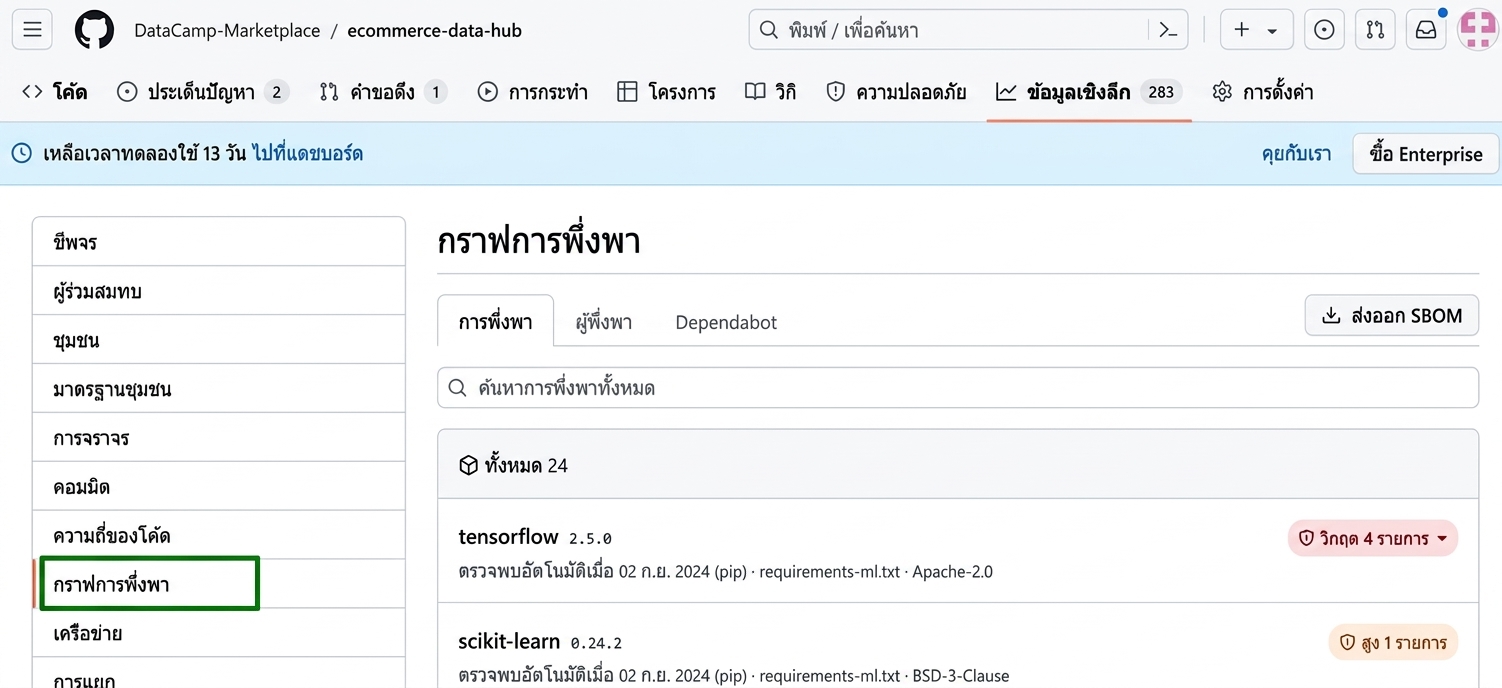Select ความถี่ของโค้ด in the sidebar
This screenshot has height=688, width=1502.
(219, 535)
